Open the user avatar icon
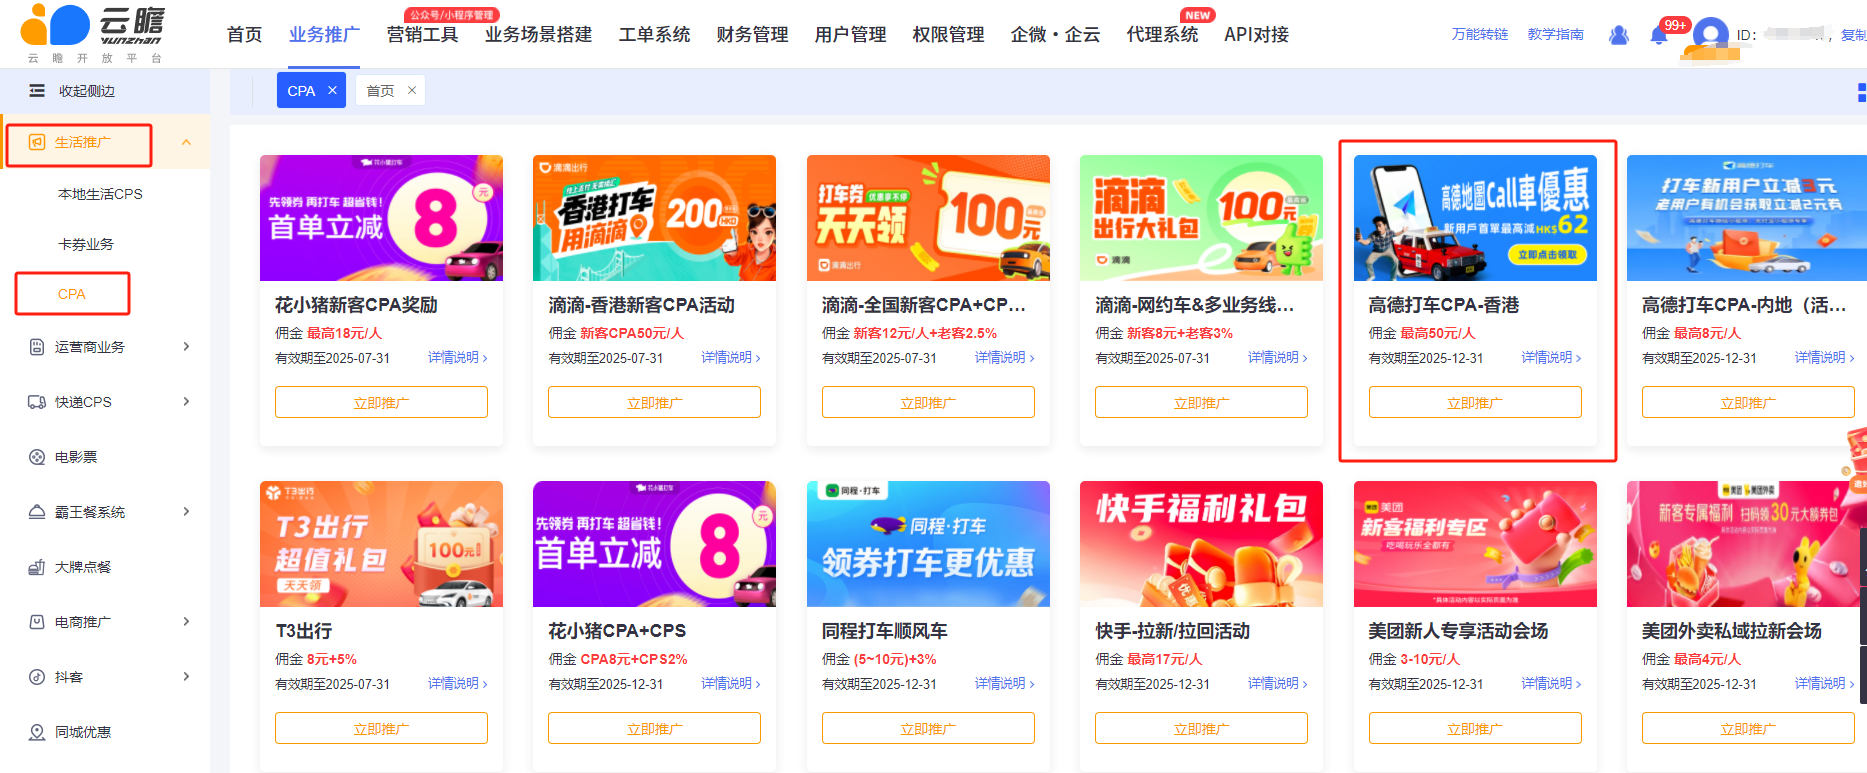This screenshot has width=1867, height=773. click(x=1710, y=35)
